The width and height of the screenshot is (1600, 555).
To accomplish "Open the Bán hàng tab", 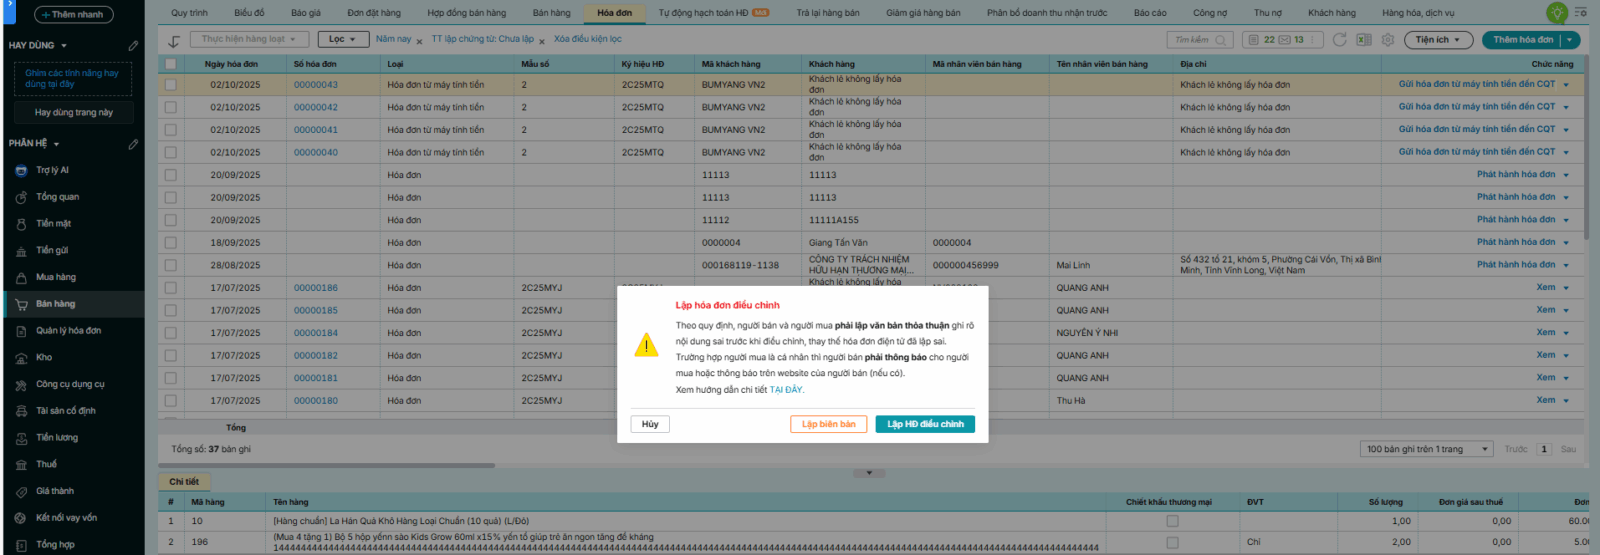I will (551, 13).
